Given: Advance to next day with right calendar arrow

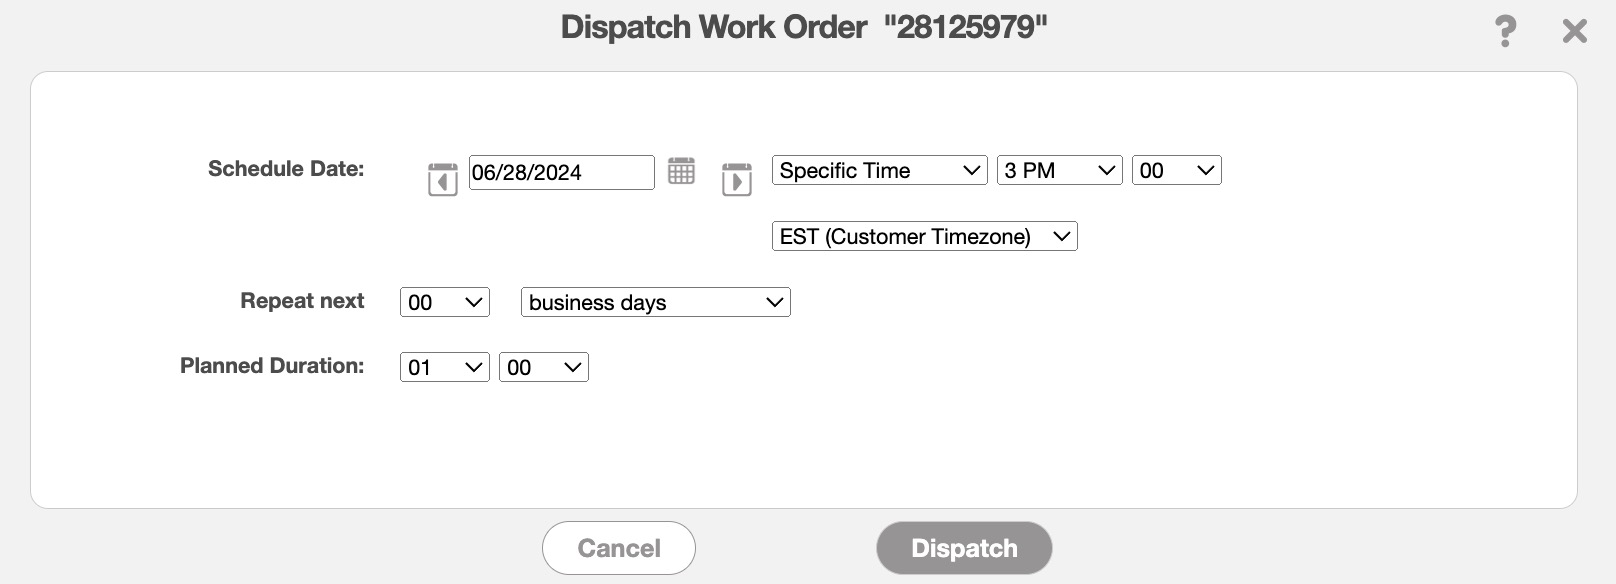Looking at the screenshot, I should [x=737, y=179].
